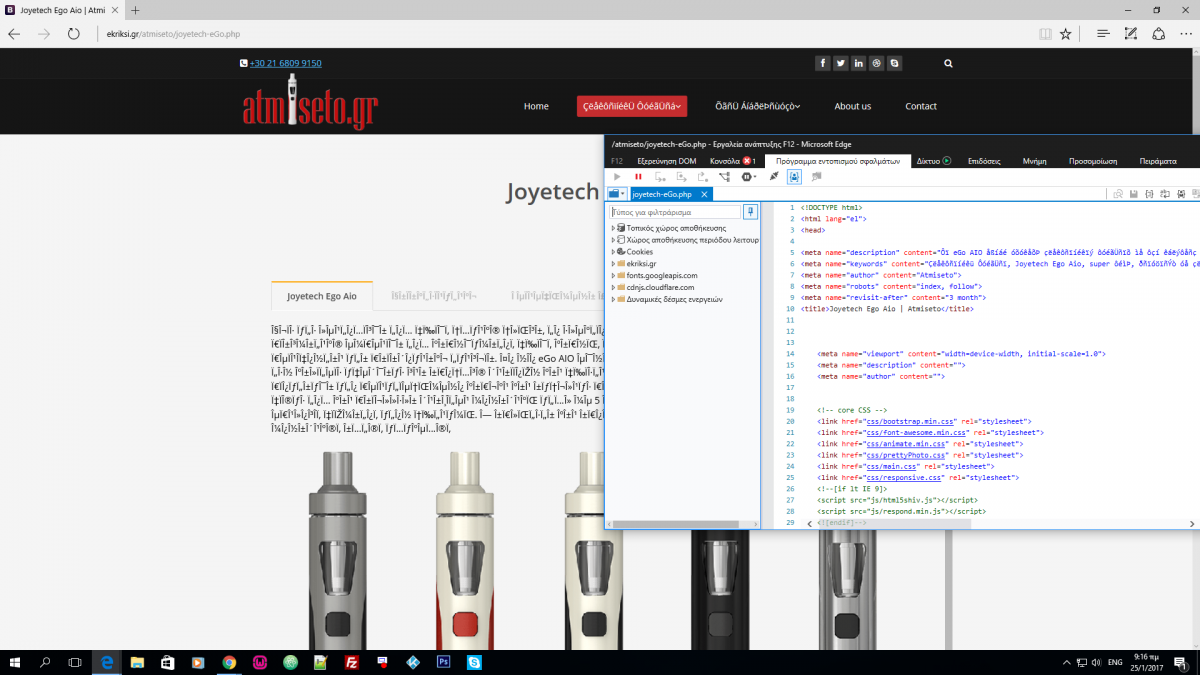Expand the cdnjs.cloudflare.com folder
Screen dimensions: 1200x675
click(613, 287)
